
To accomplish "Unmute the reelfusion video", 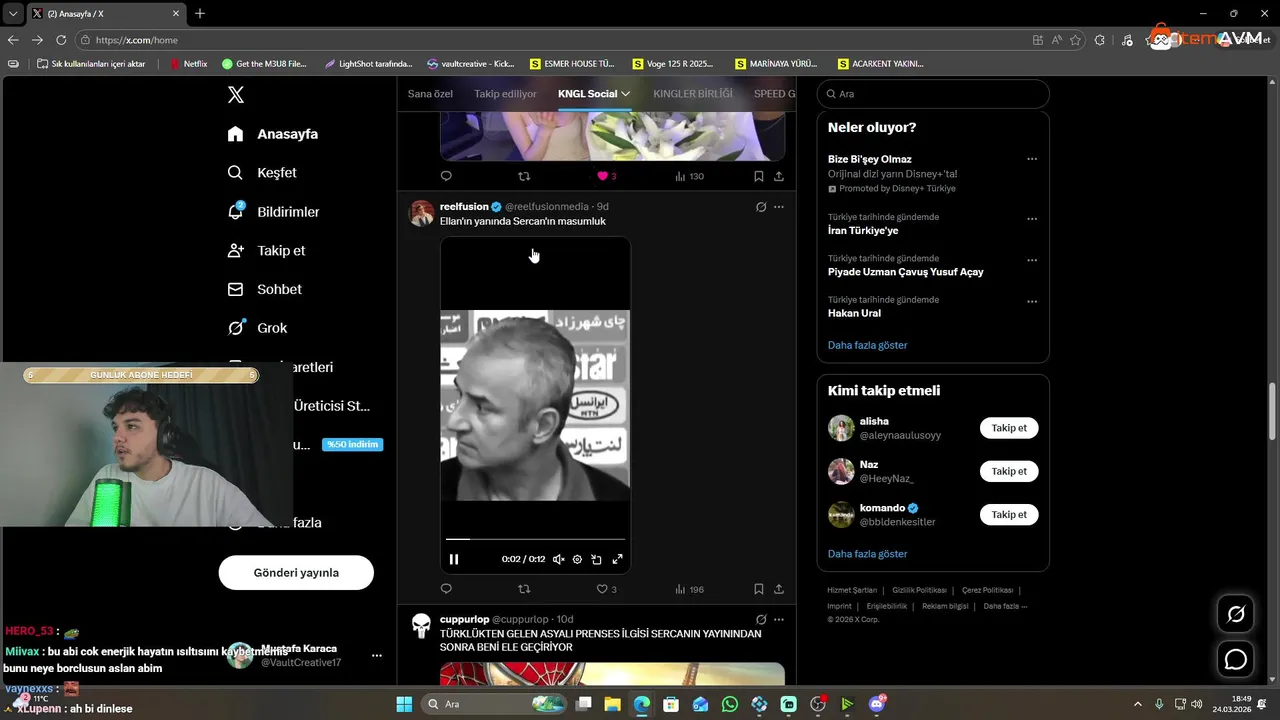I will coord(558,560).
